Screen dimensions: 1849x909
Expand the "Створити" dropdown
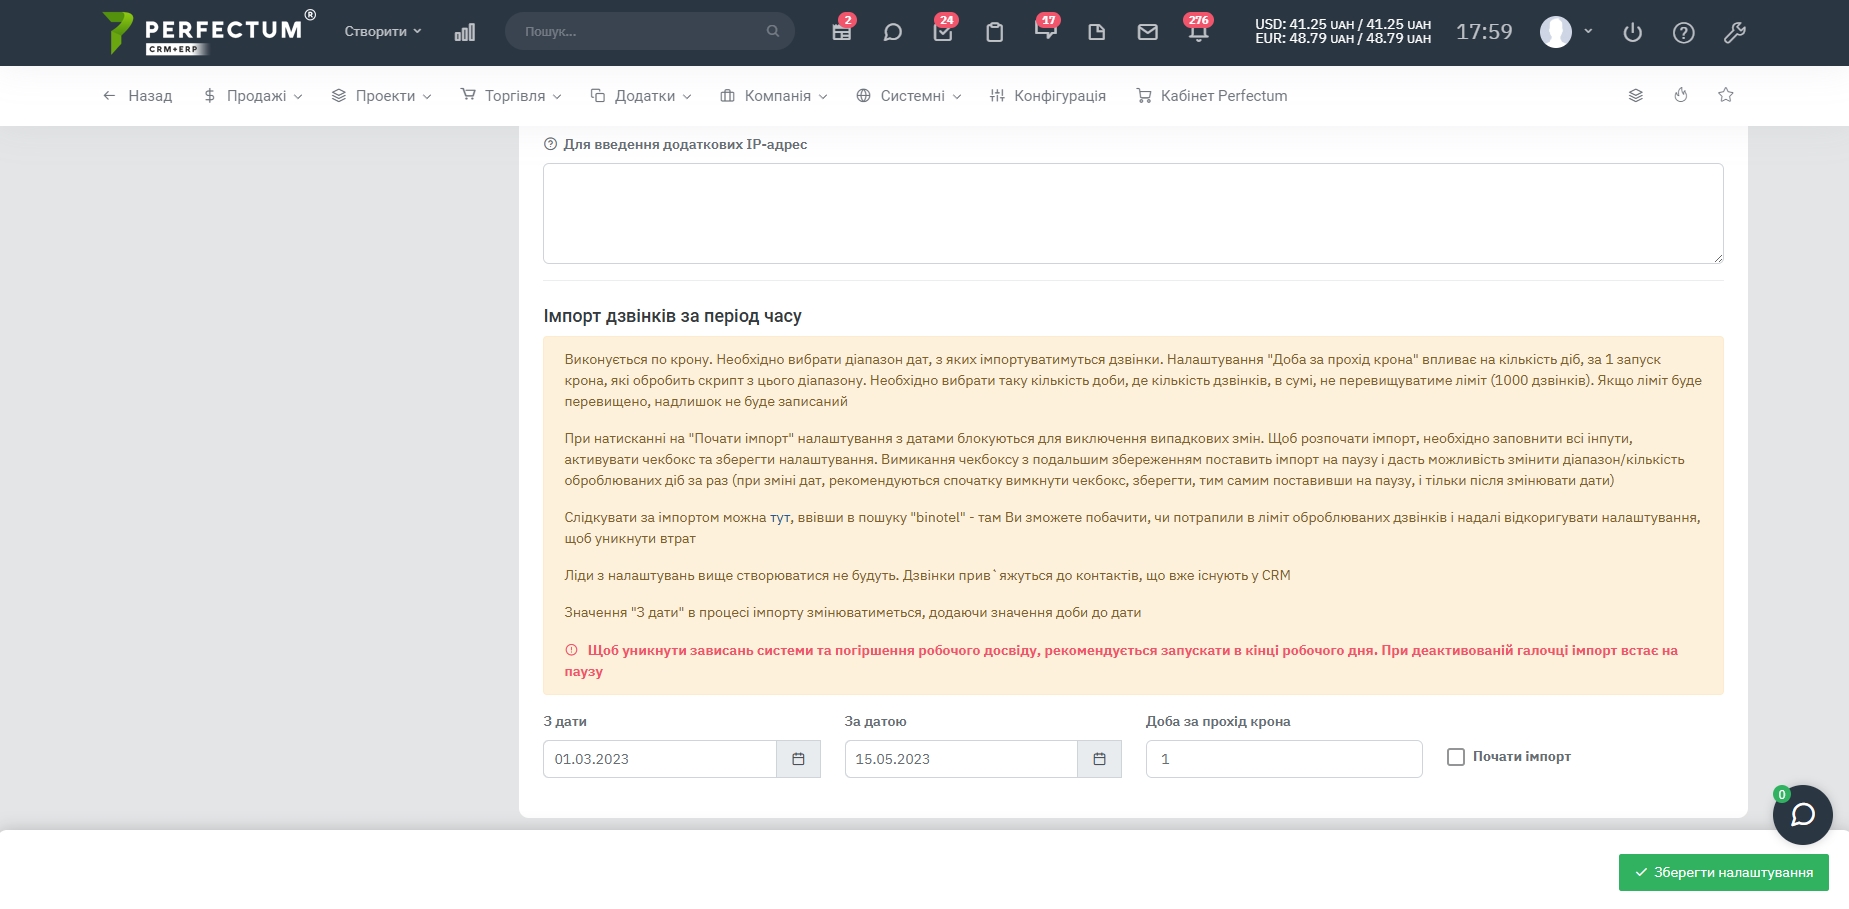point(383,32)
